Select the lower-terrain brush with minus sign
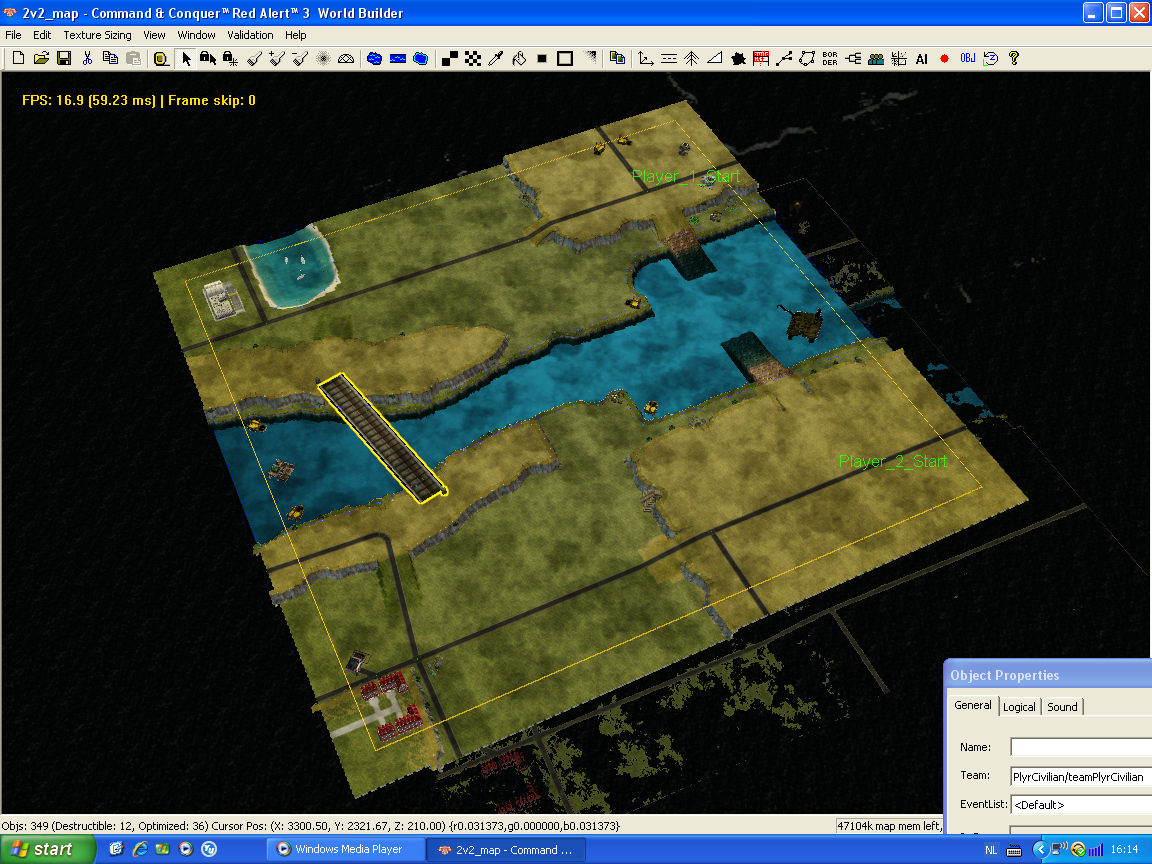 click(x=300, y=59)
